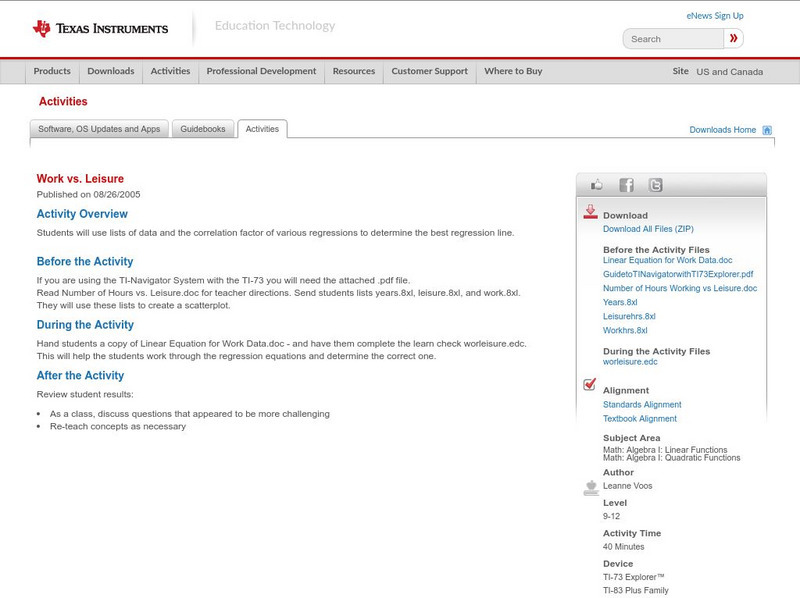Screen dimensions: 800x598
Task: Click the TI-83 Plus Family device text
Action: (x=636, y=590)
